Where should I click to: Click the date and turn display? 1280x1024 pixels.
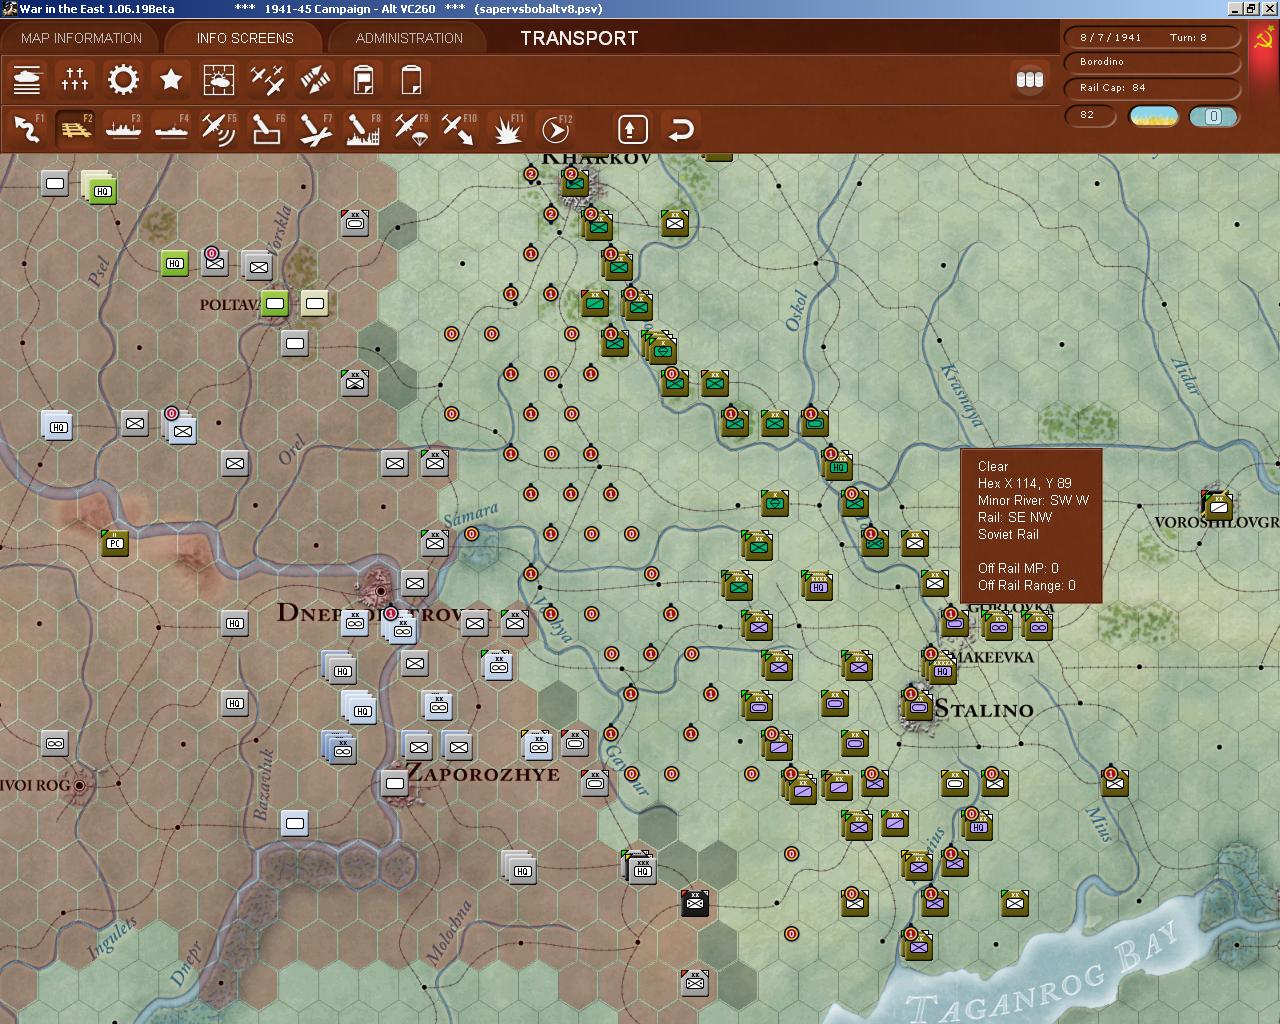1153,37
